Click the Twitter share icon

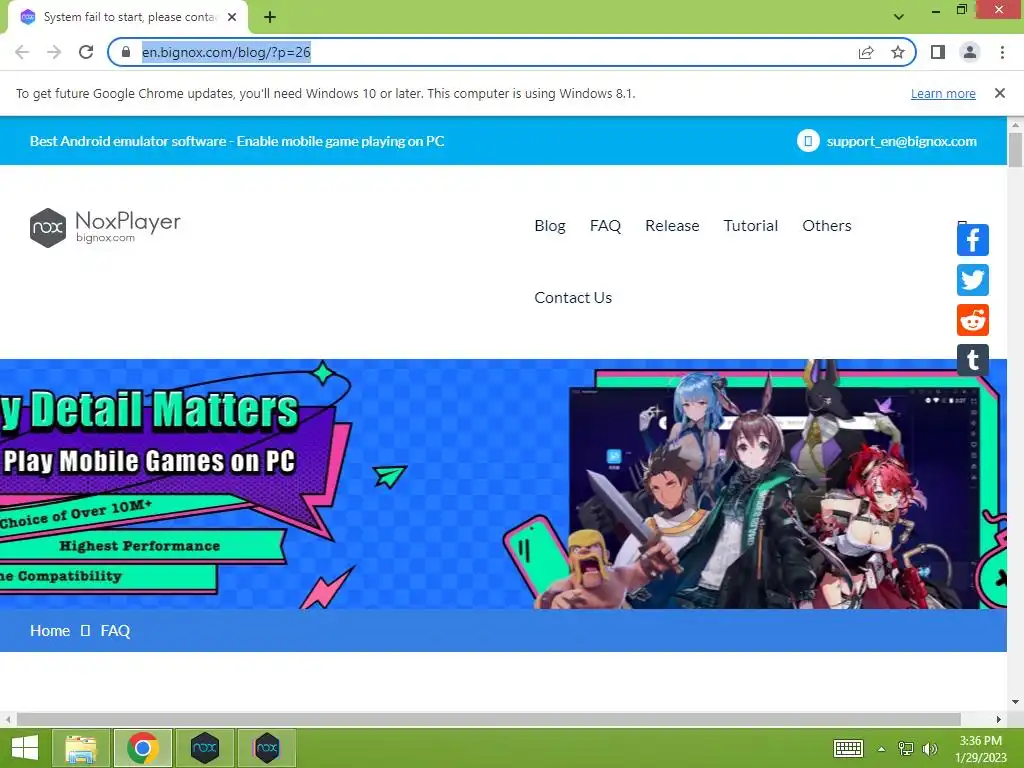(972, 280)
